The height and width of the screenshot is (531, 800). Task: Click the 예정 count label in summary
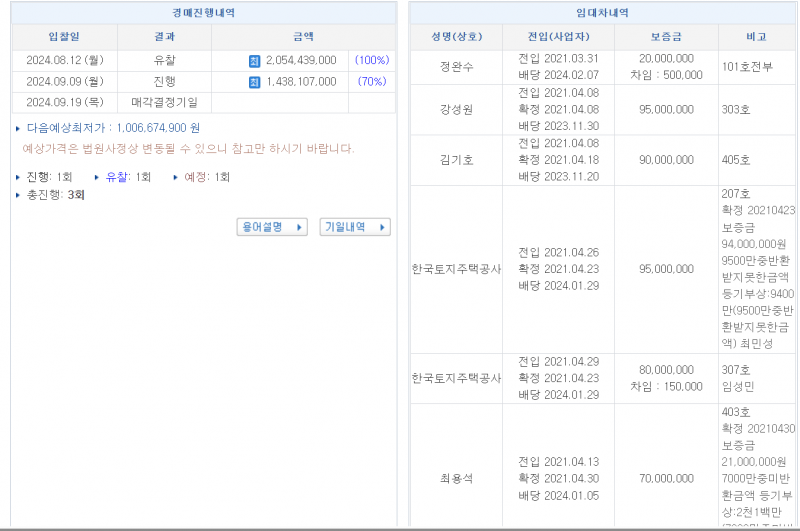(195, 177)
